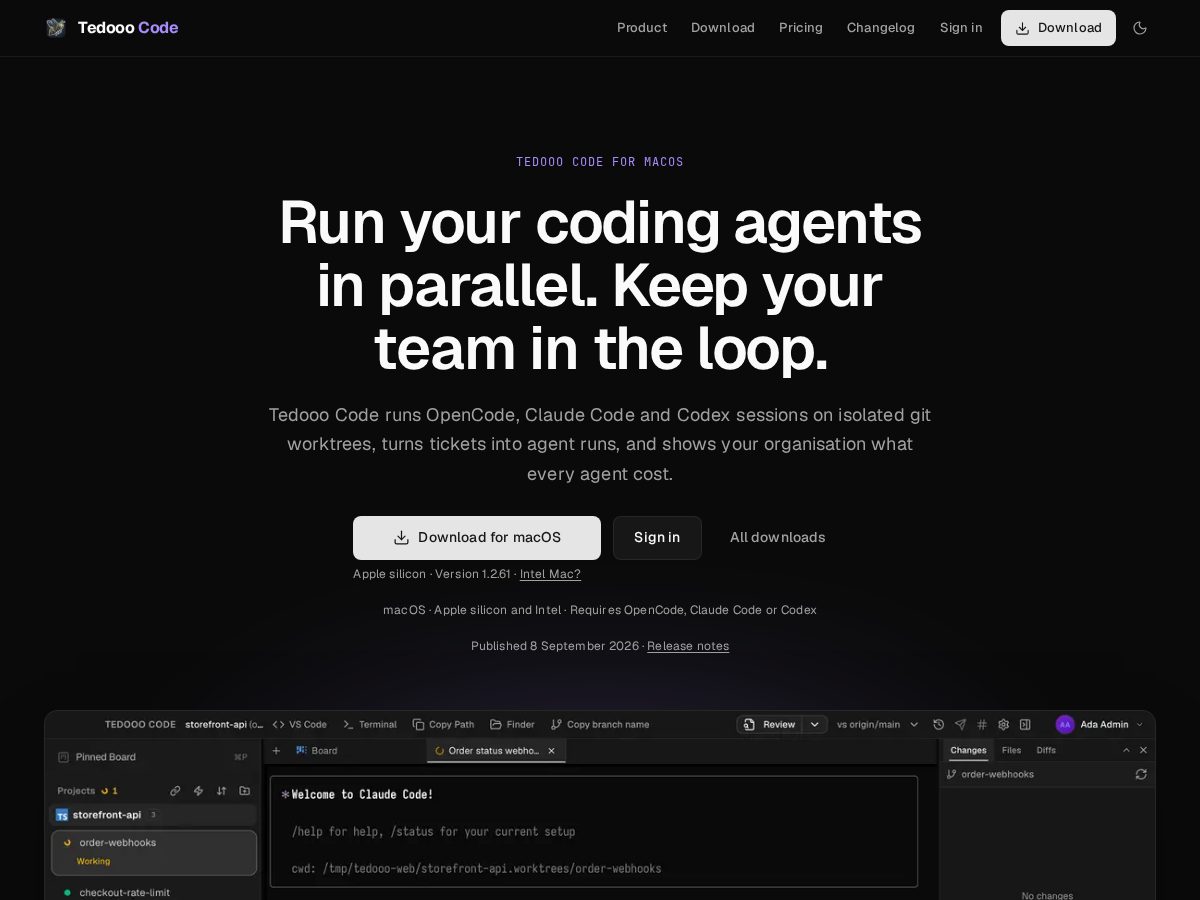This screenshot has width=1200, height=900.
Task: Collapse the changes panel chevron
Action: pos(1126,750)
